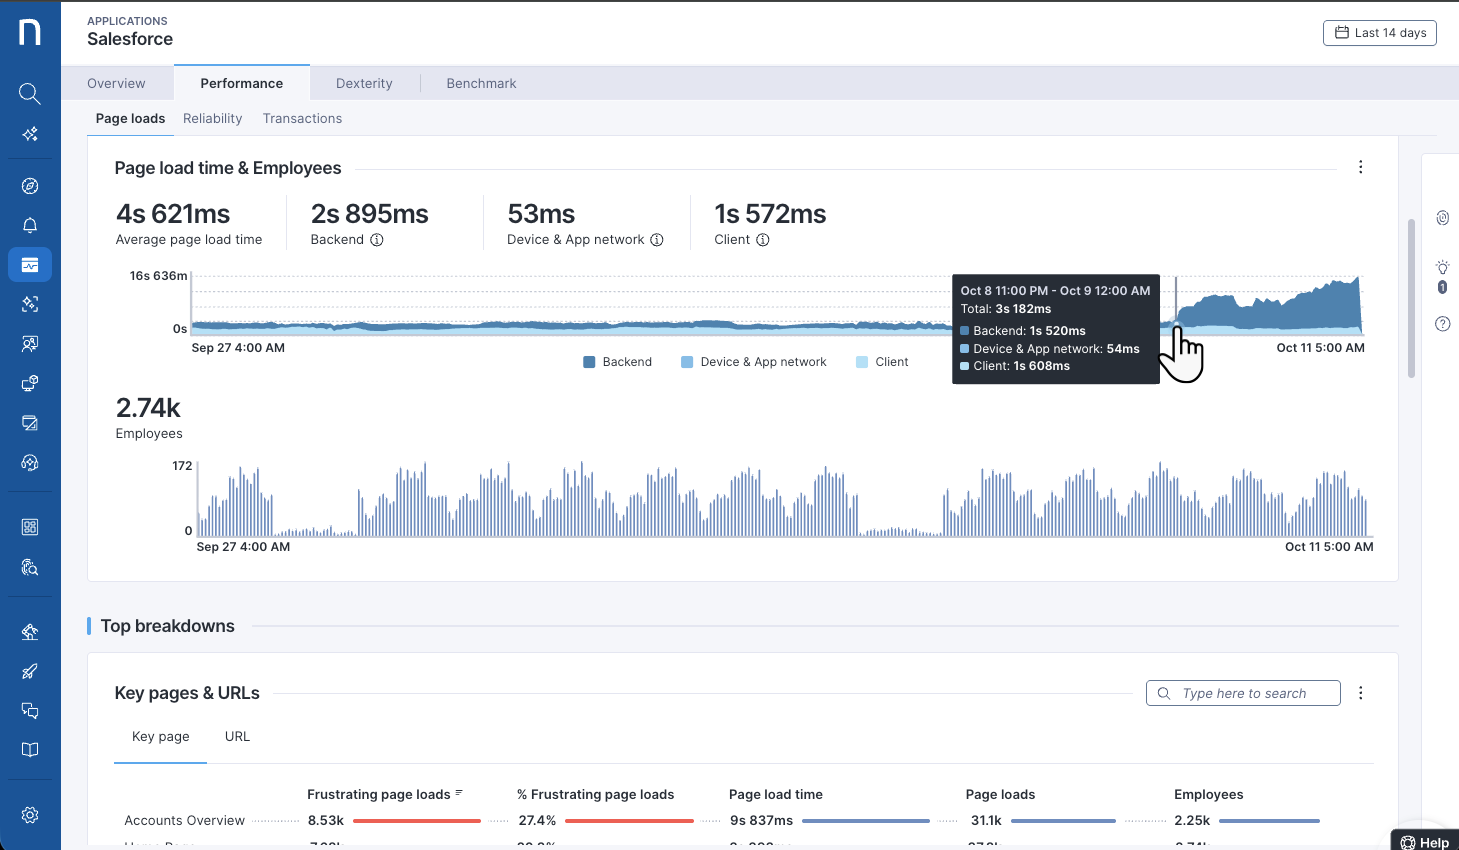The width and height of the screenshot is (1459, 850).
Task: Open the three-dot menu of Page load time panel
Action: (1361, 167)
